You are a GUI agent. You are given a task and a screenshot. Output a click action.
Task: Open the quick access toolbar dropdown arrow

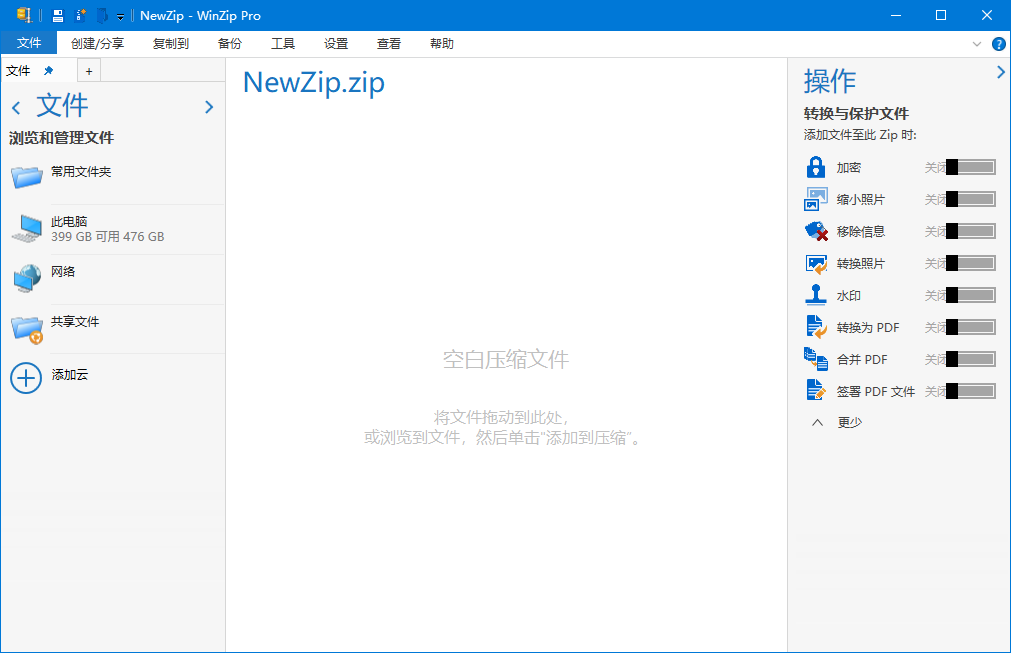click(x=121, y=17)
